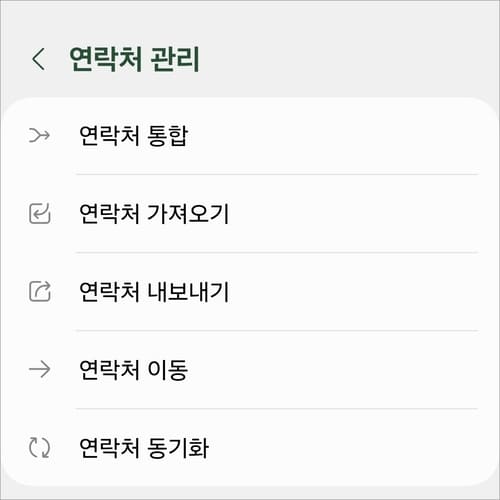The height and width of the screenshot is (500, 500).
Task: Tap the word 가져오기 in second row
Action: click(188, 214)
